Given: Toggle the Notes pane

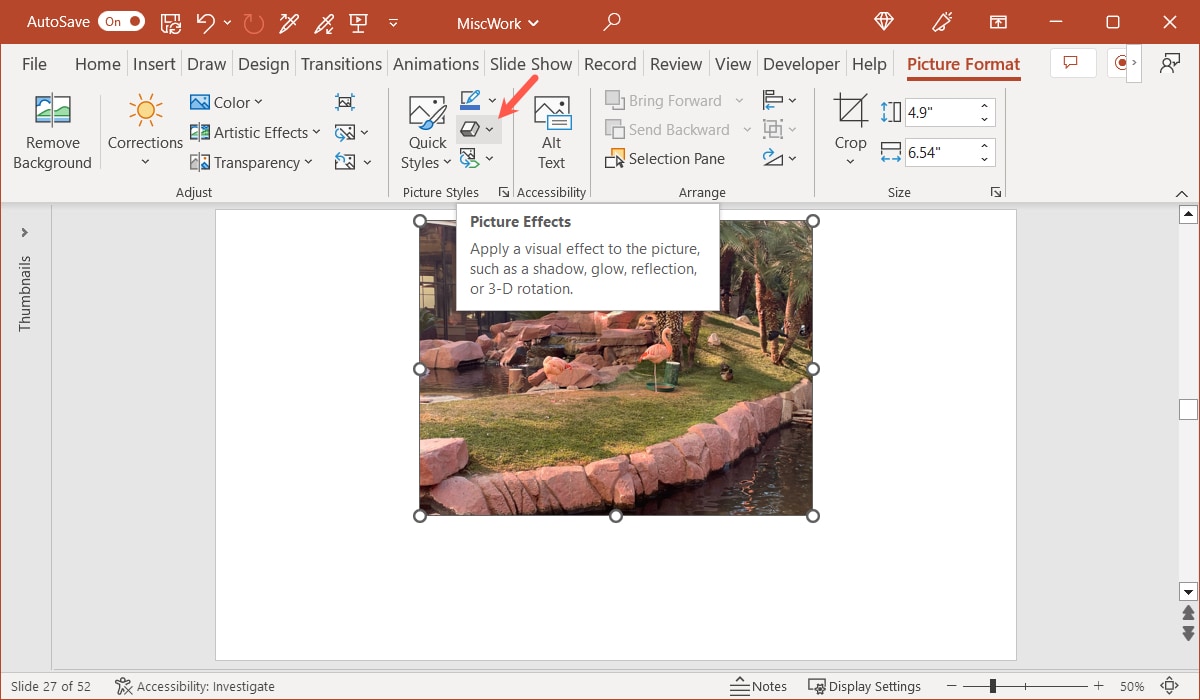Looking at the screenshot, I should (759, 686).
